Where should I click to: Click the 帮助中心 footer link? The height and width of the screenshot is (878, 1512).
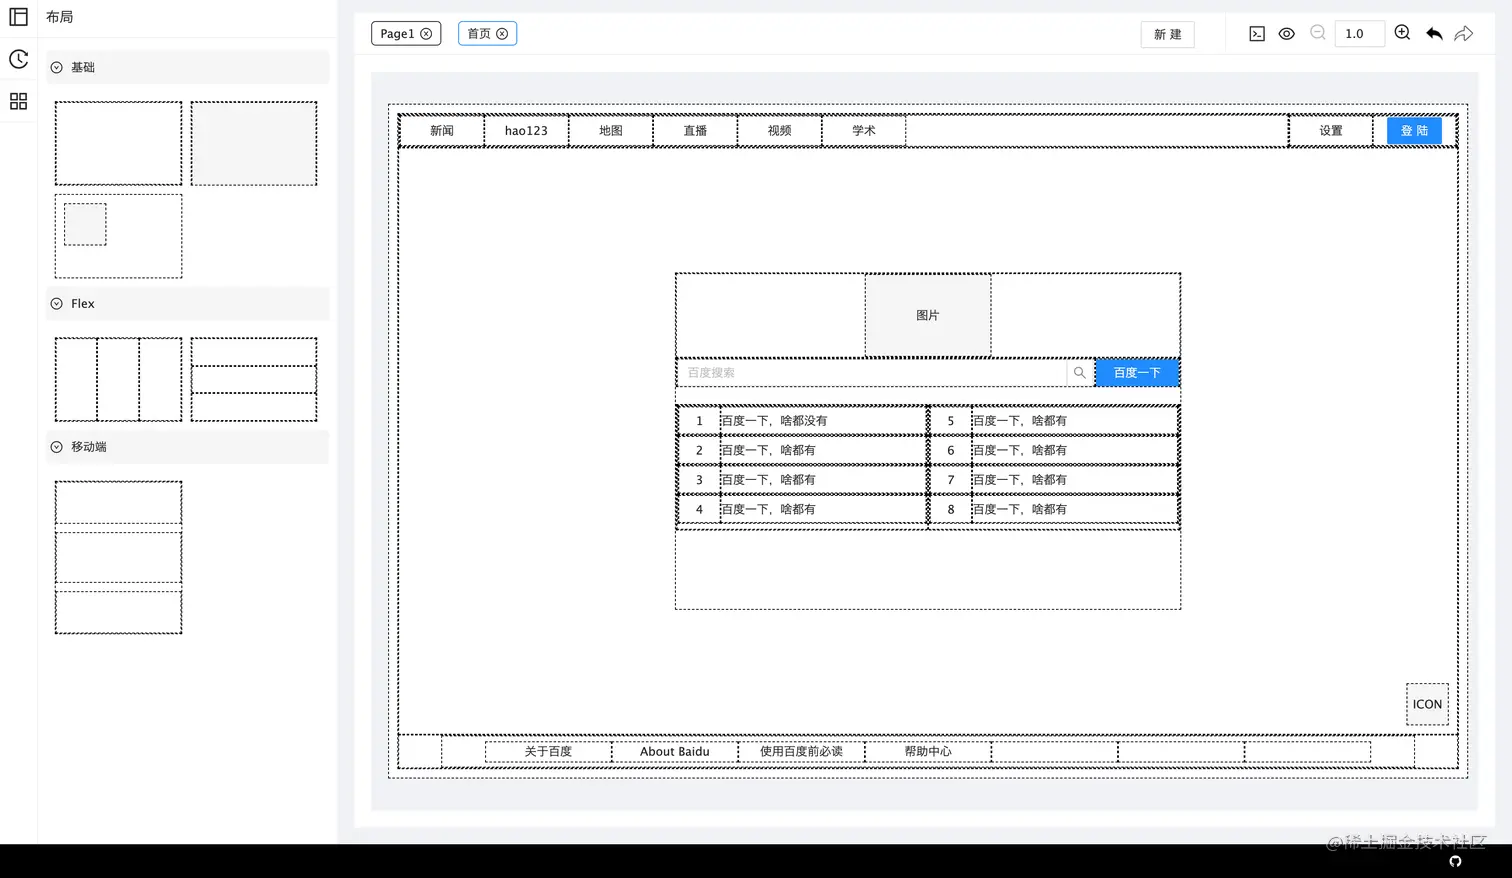click(x=928, y=752)
